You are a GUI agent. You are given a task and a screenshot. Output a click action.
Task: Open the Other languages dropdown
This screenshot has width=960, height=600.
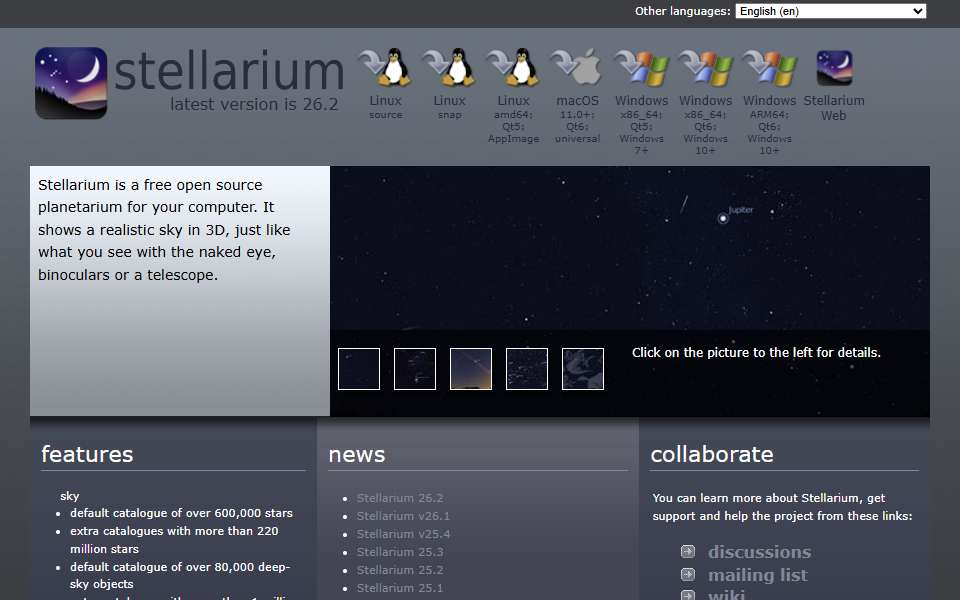click(830, 11)
